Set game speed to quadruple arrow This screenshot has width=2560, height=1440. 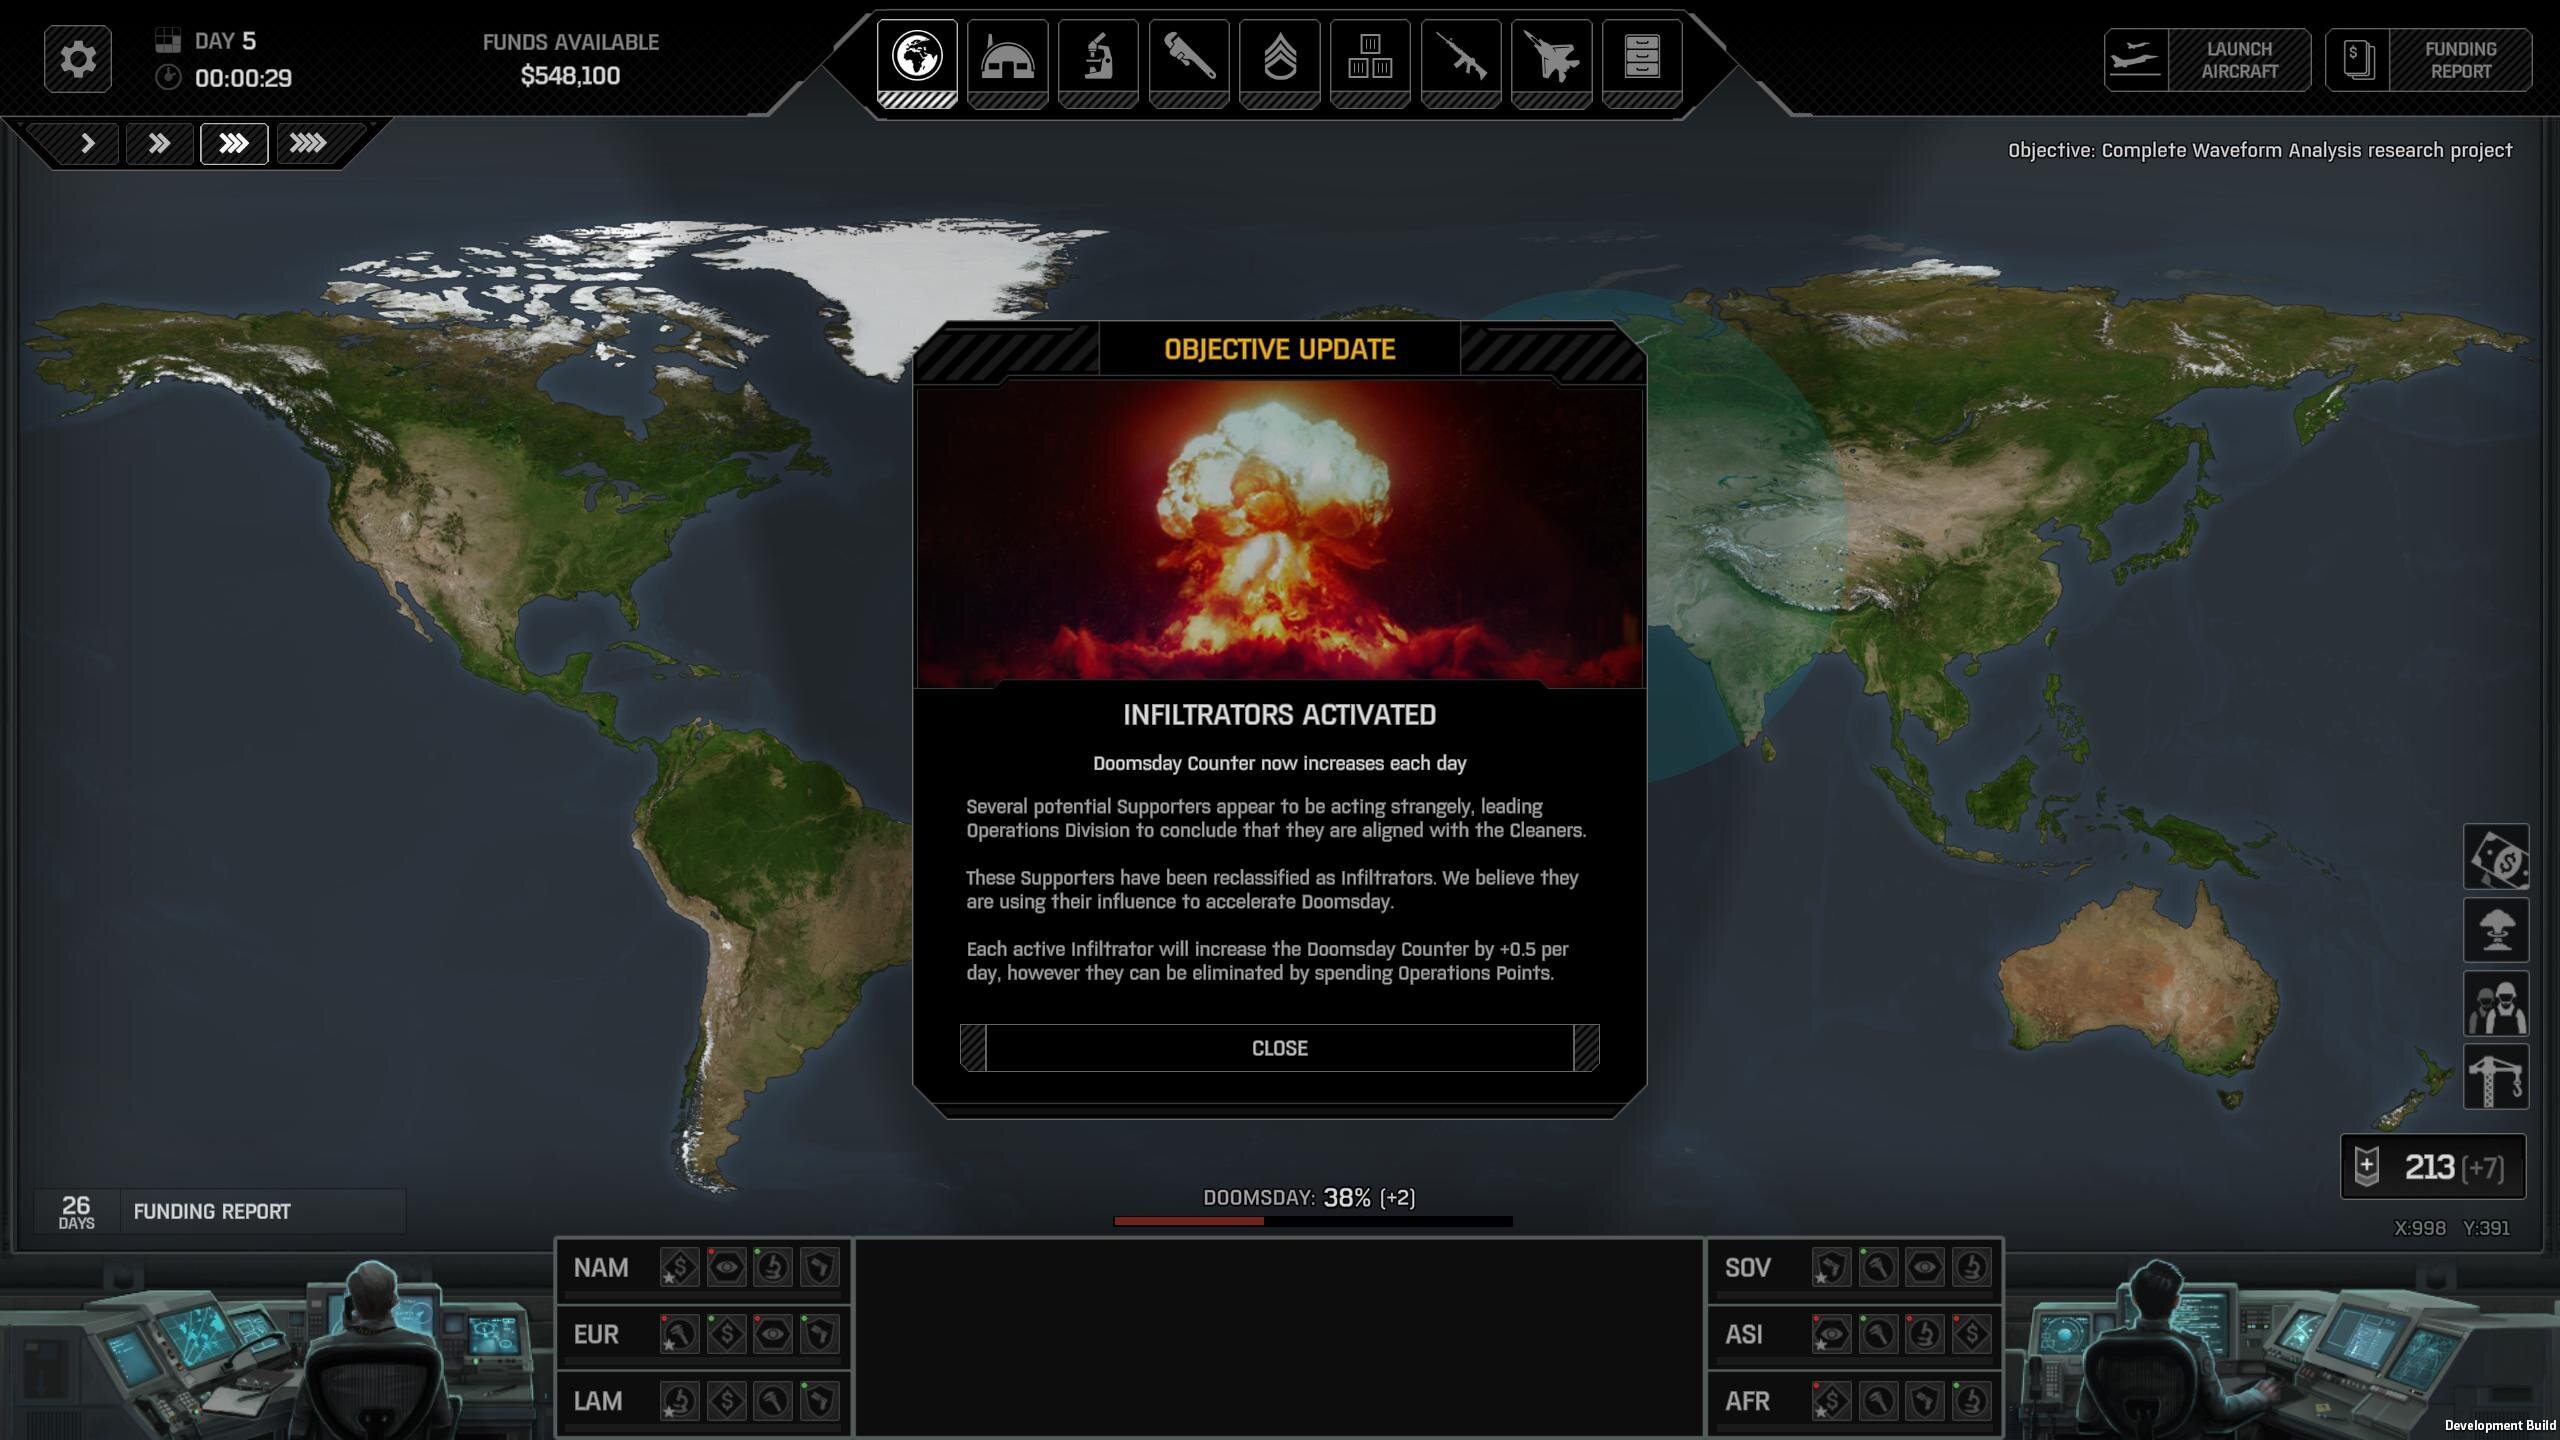307,144
